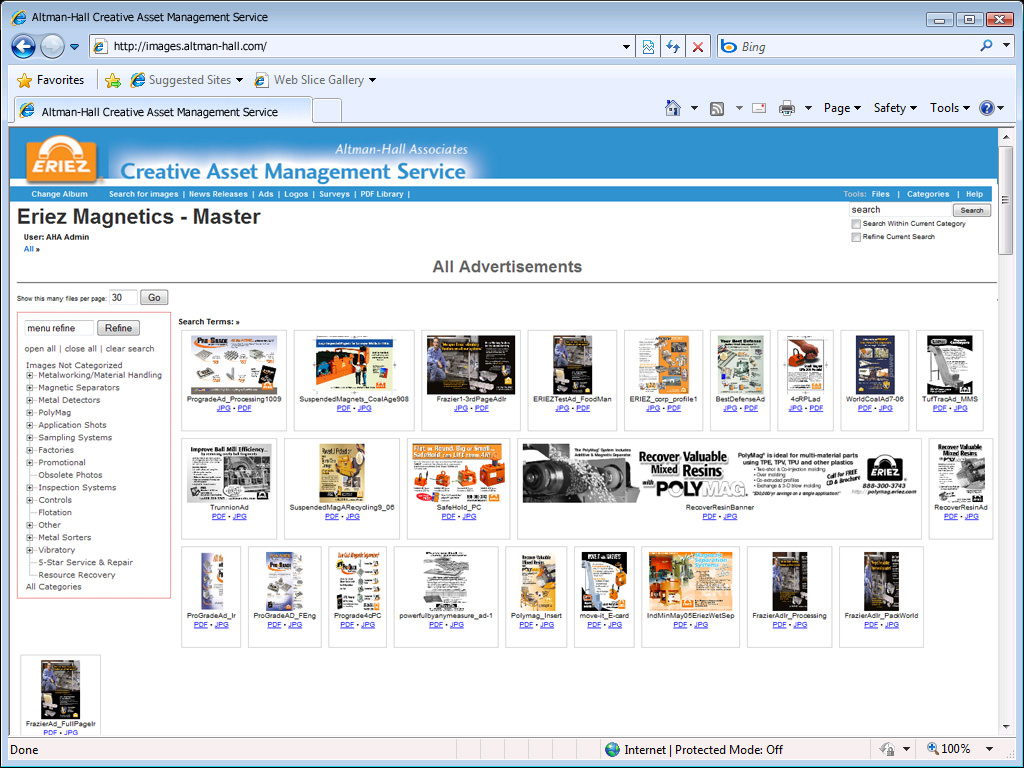Click the Print icon in command bar
Viewport: 1024px width, 768px height.
(x=787, y=108)
